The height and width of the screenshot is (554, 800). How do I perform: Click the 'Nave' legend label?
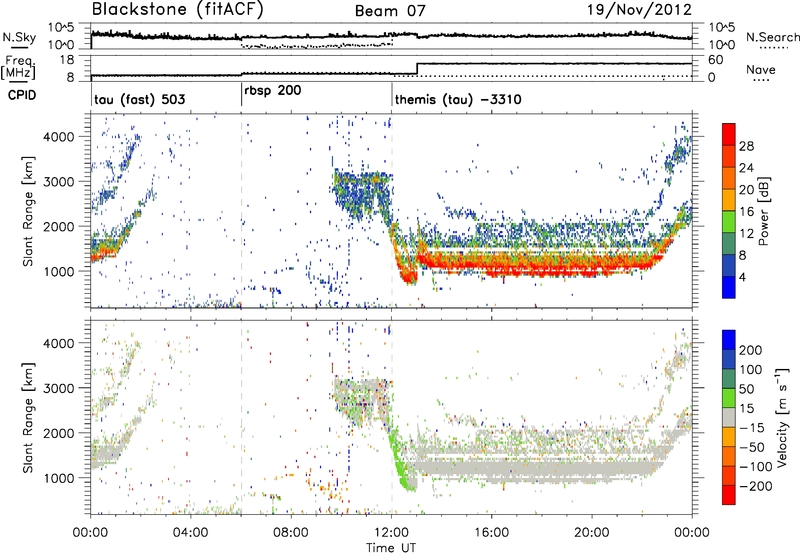tap(761, 69)
